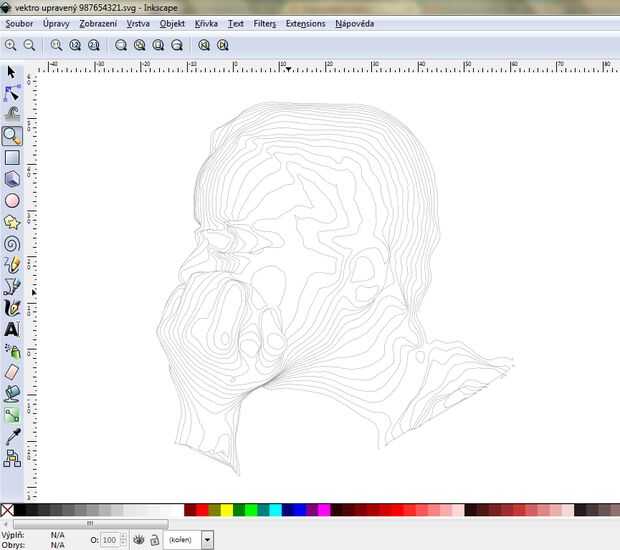Select the arrow Selector tool
Image resolution: width=620 pixels, height=550 pixels.
(x=12, y=72)
